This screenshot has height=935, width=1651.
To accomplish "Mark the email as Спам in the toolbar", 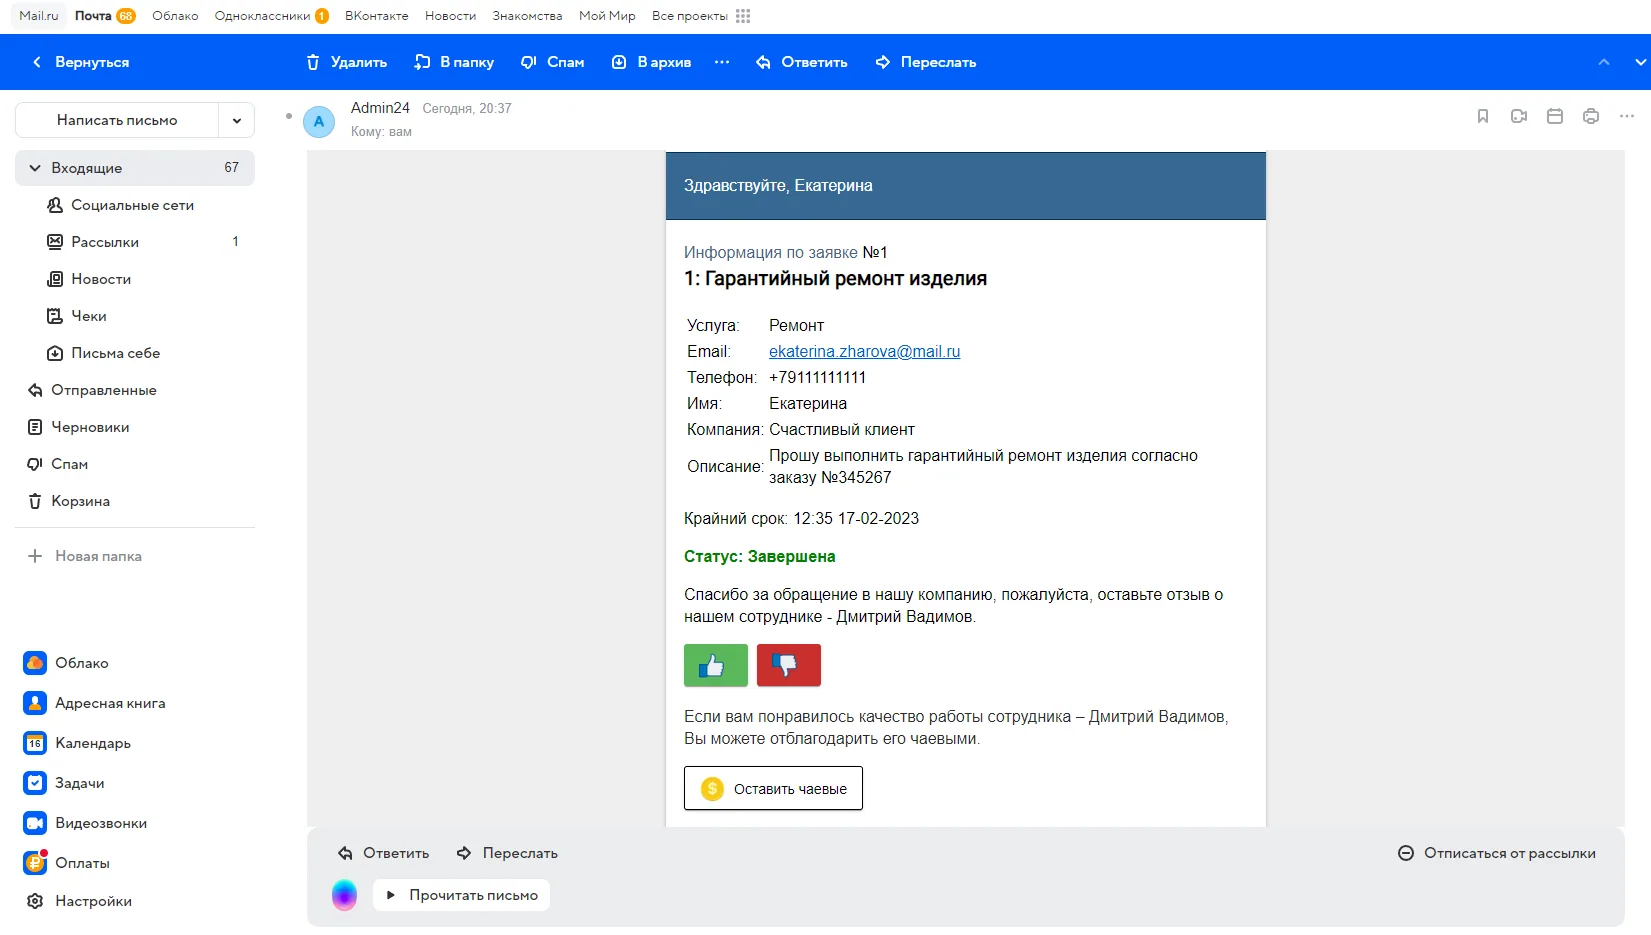I will tap(552, 62).
